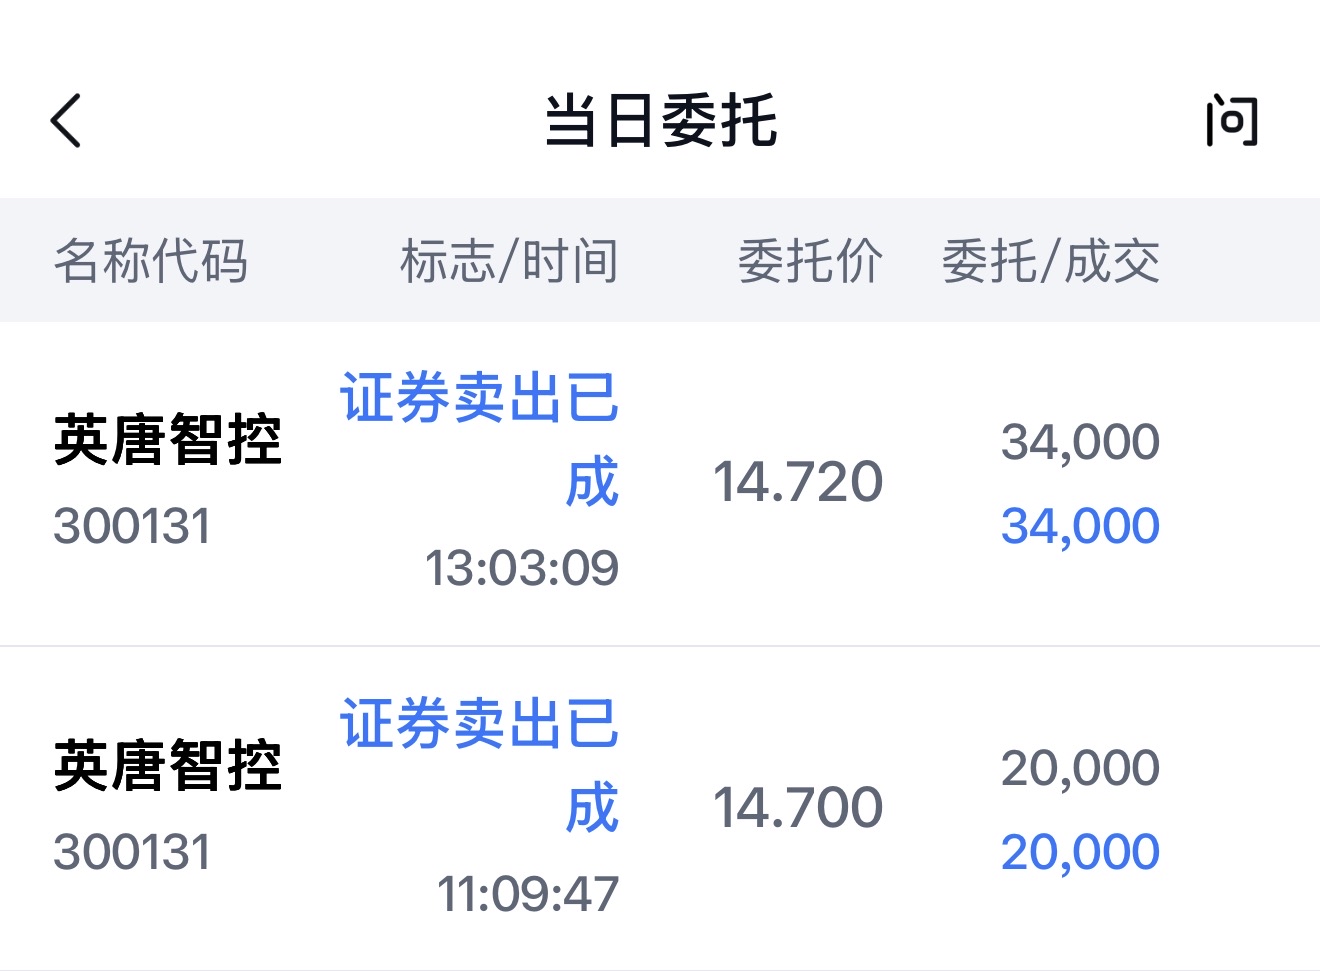Open second 英唐智控 order at 11:09:47
1320x971 pixels.
click(x=660, y=809)
